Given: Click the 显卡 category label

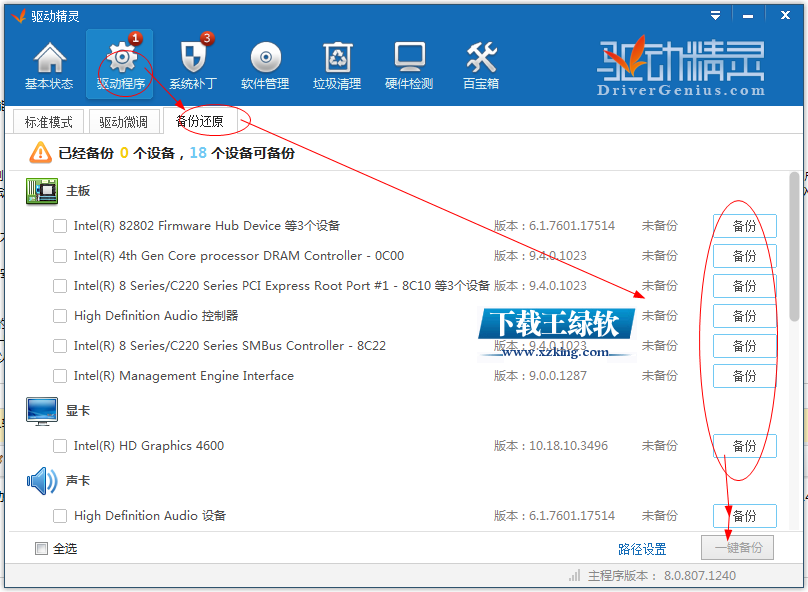Looking at the screenshot, I should [78, 411].
